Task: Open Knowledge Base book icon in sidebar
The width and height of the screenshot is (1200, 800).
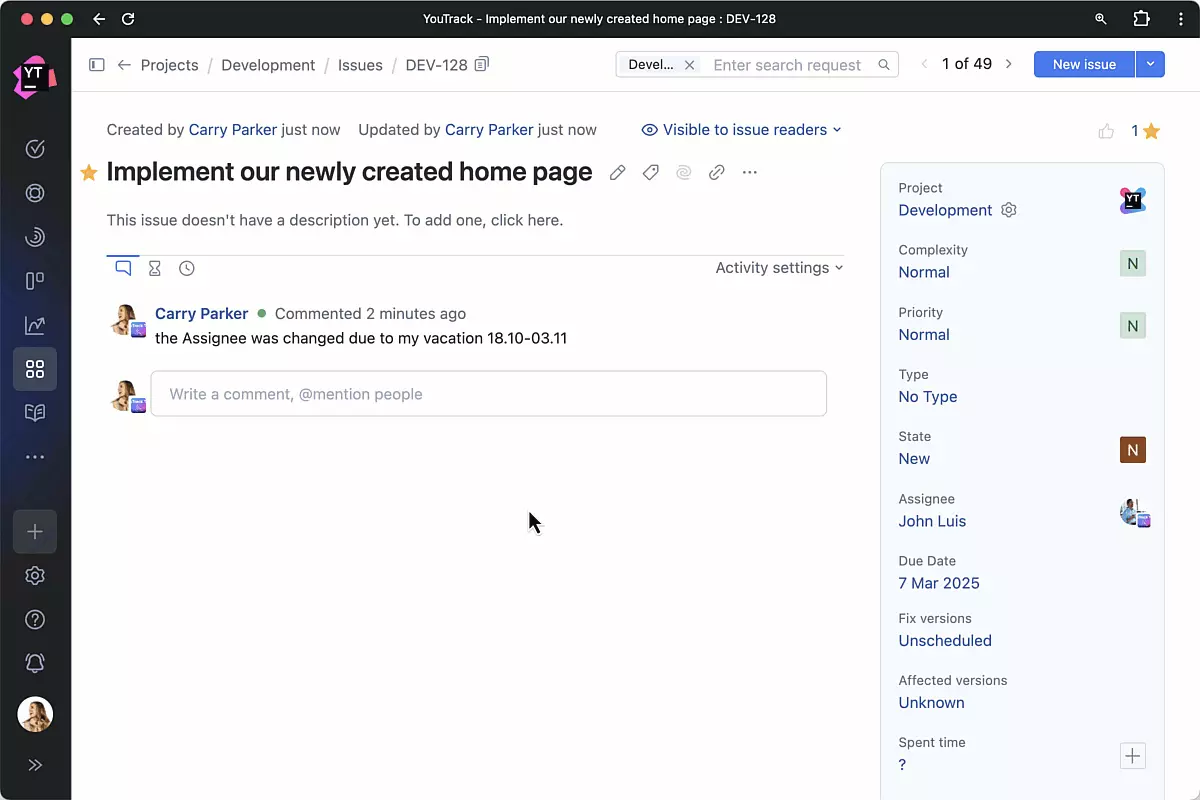Action: coord(35,413)
